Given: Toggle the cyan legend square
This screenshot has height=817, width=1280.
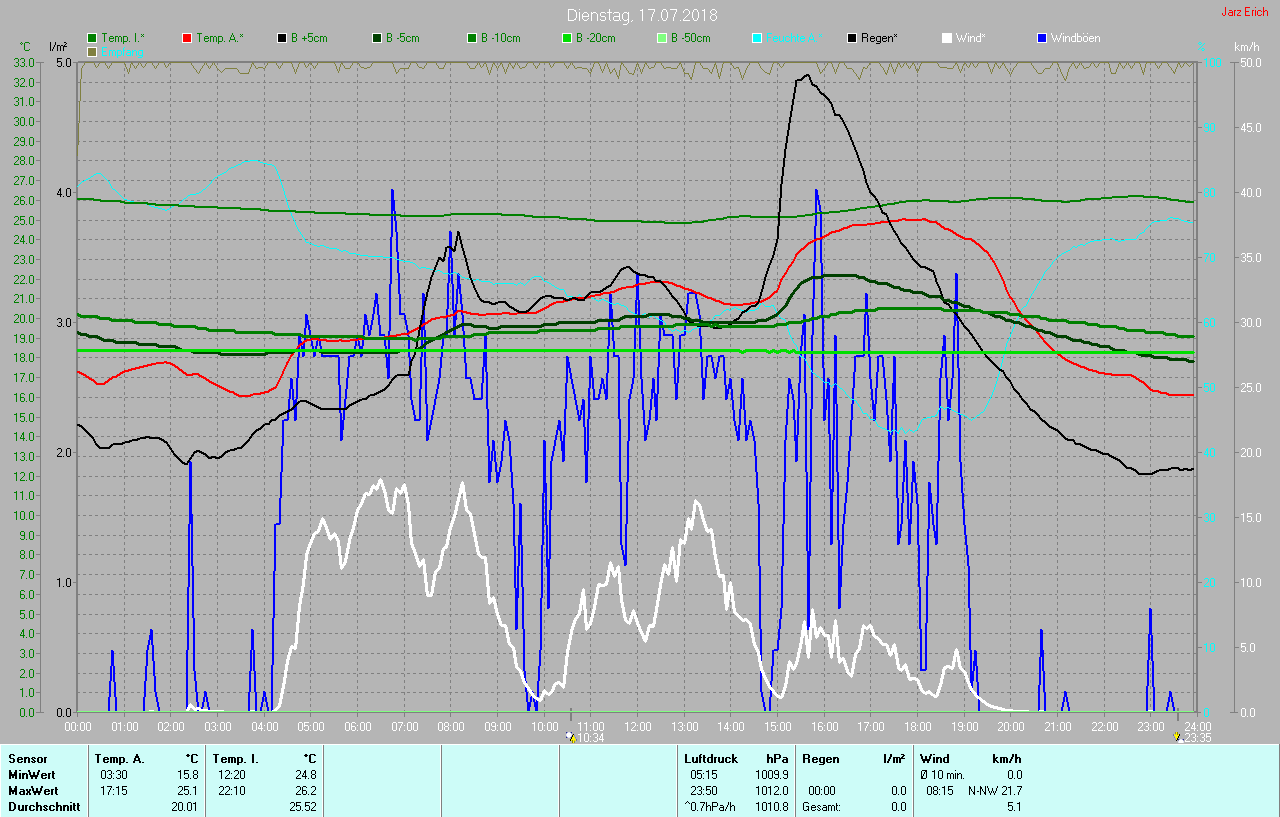Looking at the screenshot, I should pyautogui.click(x=757, y=38).
